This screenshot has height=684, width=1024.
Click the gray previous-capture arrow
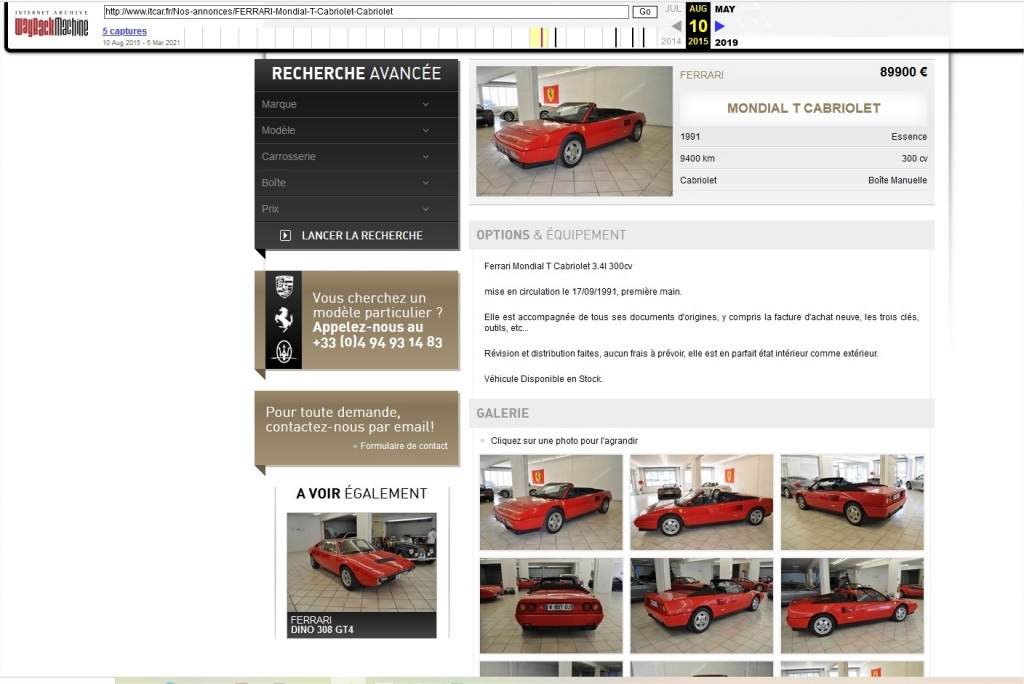coord(676,26)
